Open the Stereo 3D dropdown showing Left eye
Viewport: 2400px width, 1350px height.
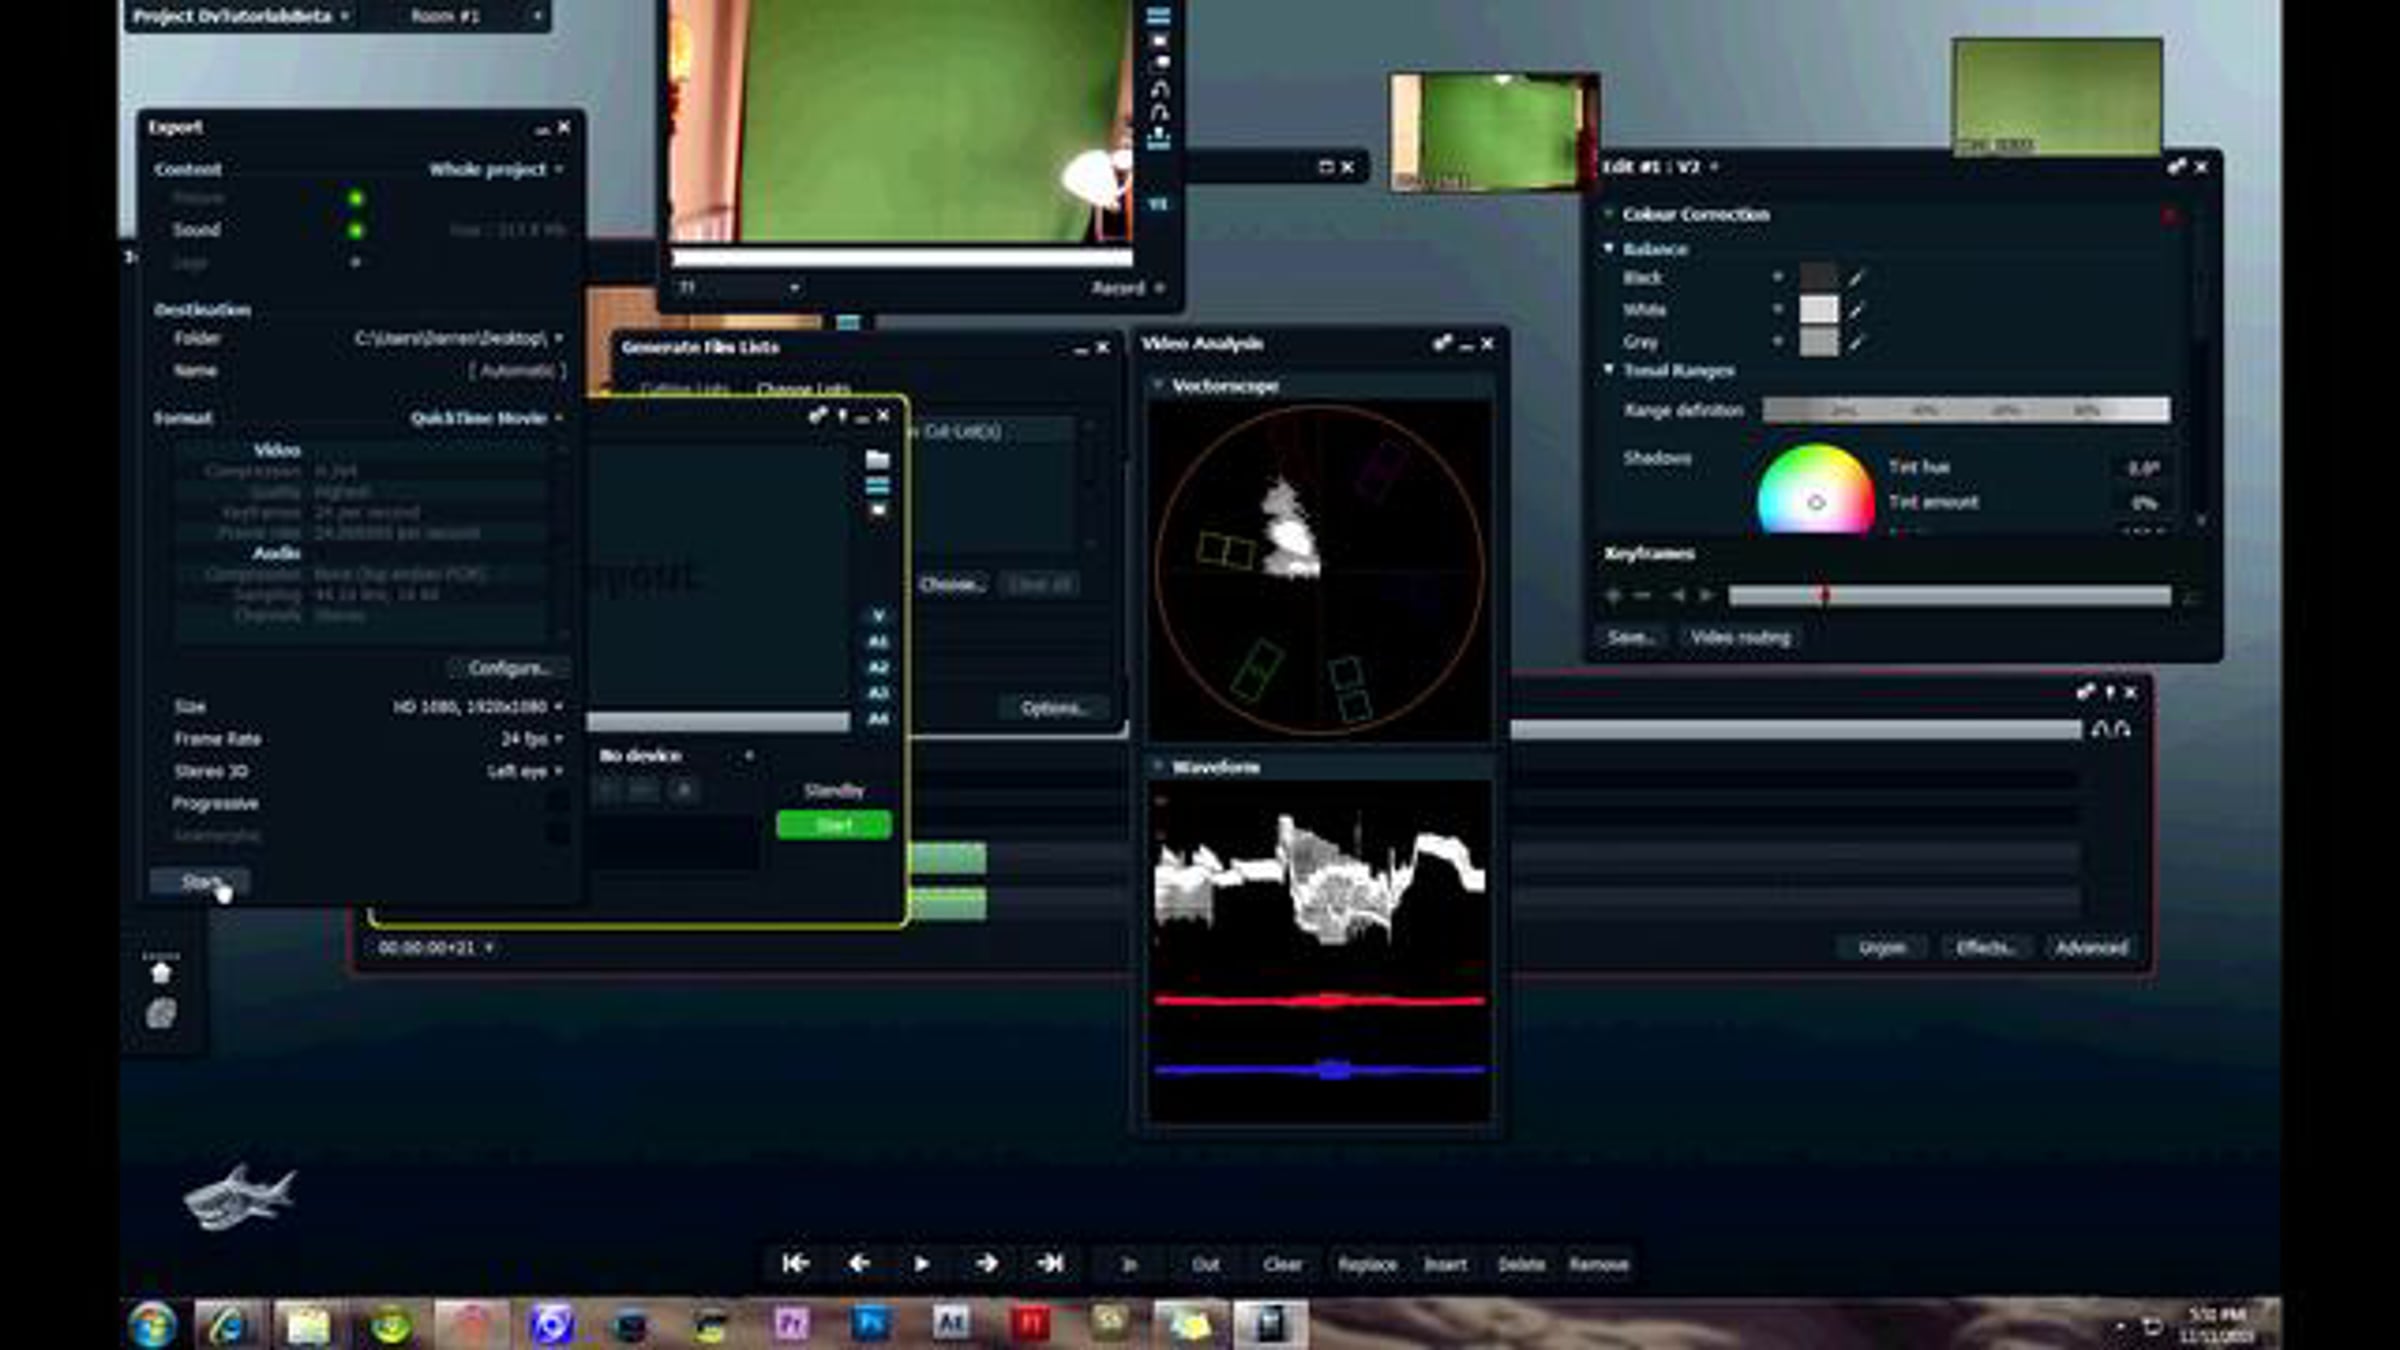coord(525,771)
